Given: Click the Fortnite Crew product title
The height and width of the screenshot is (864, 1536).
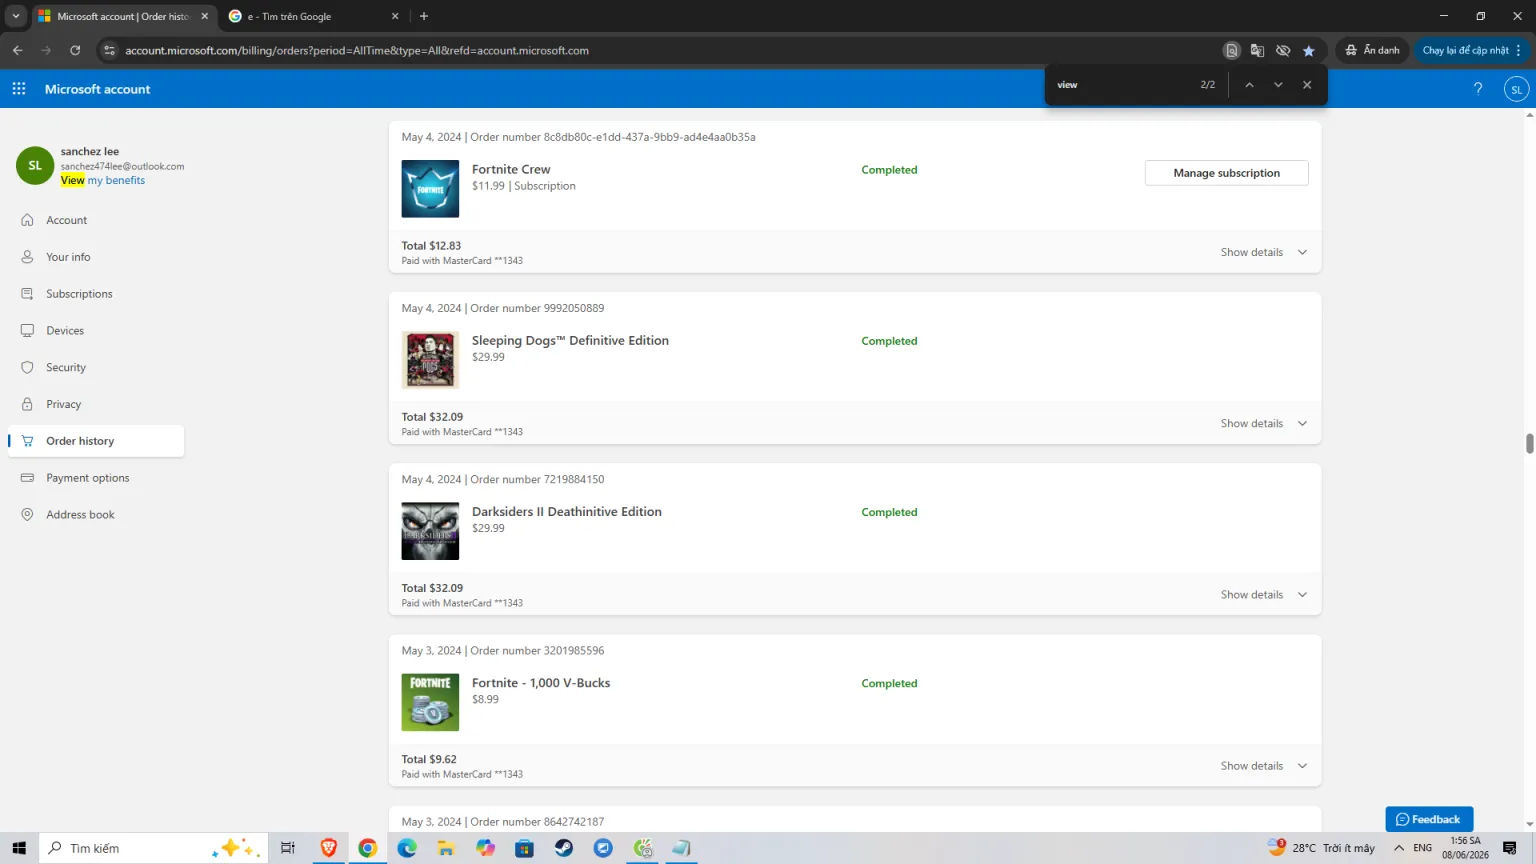Looking at the screenshot, I should tap(511, 170).
